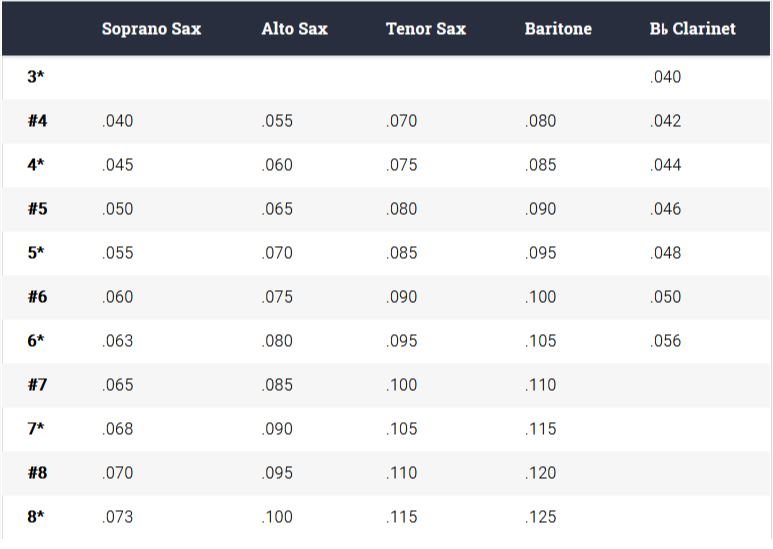
Task: Select the #5 row label
Action: point(37,209)
